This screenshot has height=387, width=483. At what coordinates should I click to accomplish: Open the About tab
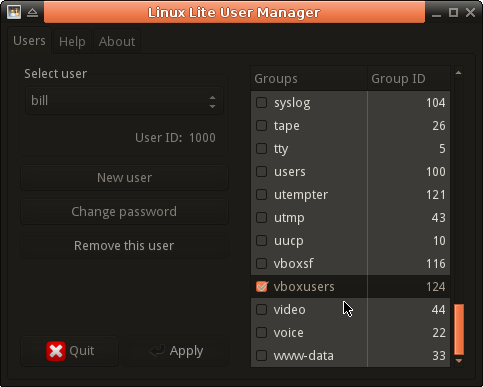tap(117, 42)
